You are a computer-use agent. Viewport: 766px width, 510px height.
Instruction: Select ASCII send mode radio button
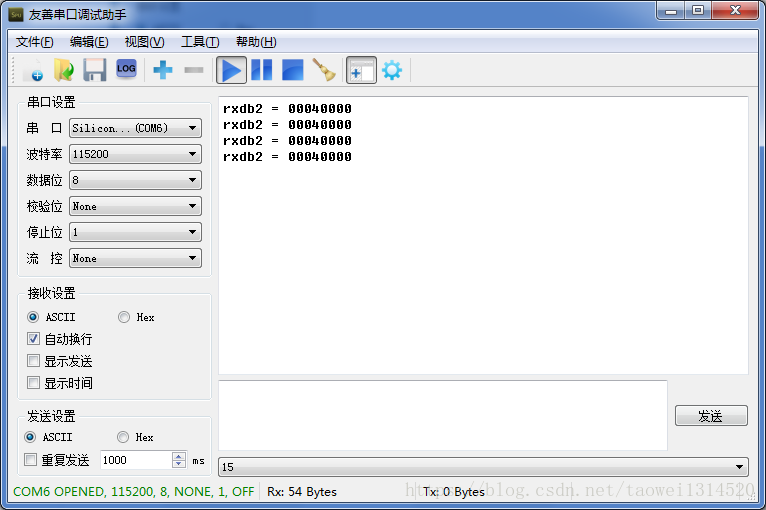pos(30,437)
